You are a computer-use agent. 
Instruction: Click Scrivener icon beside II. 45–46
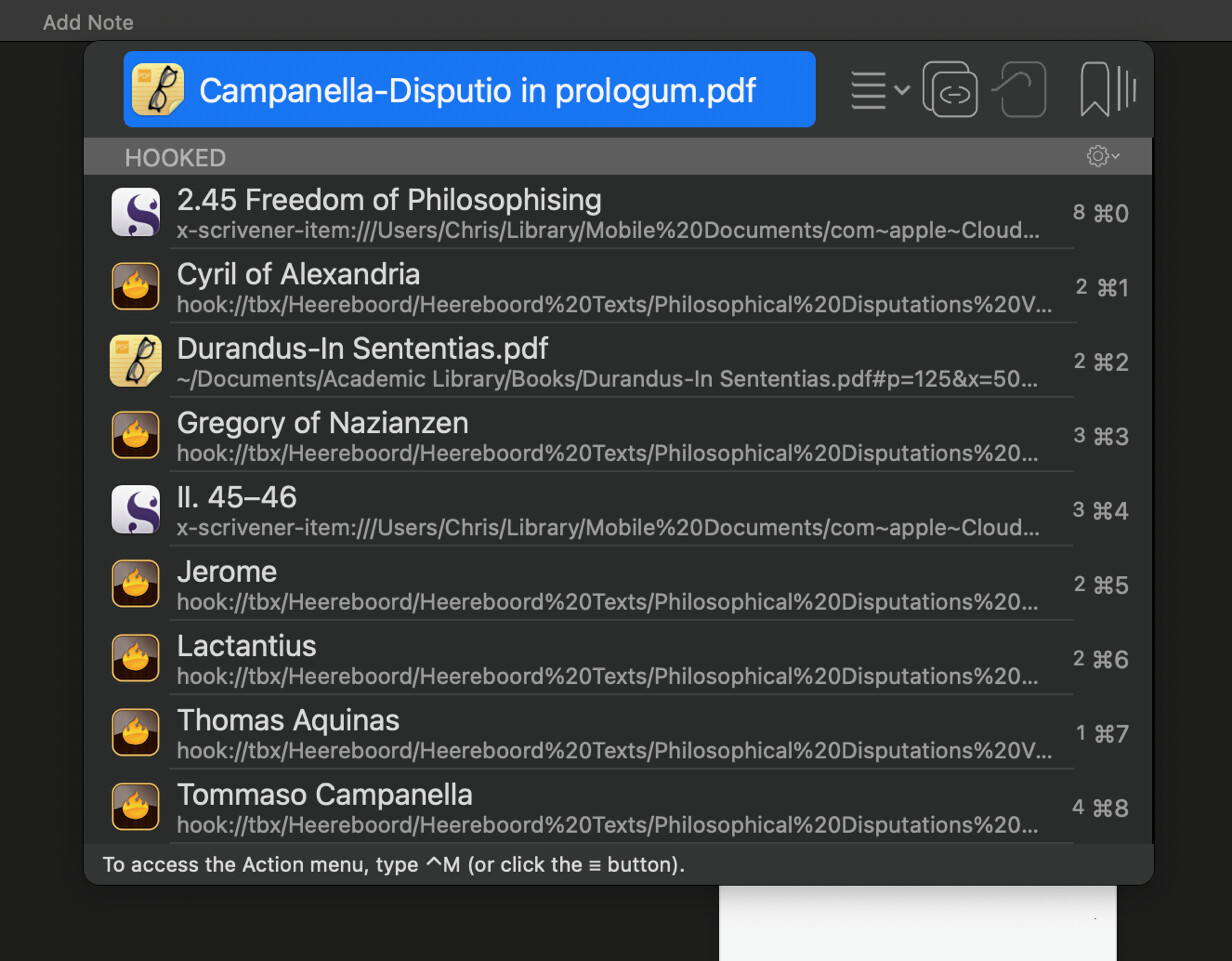(135, 510)
